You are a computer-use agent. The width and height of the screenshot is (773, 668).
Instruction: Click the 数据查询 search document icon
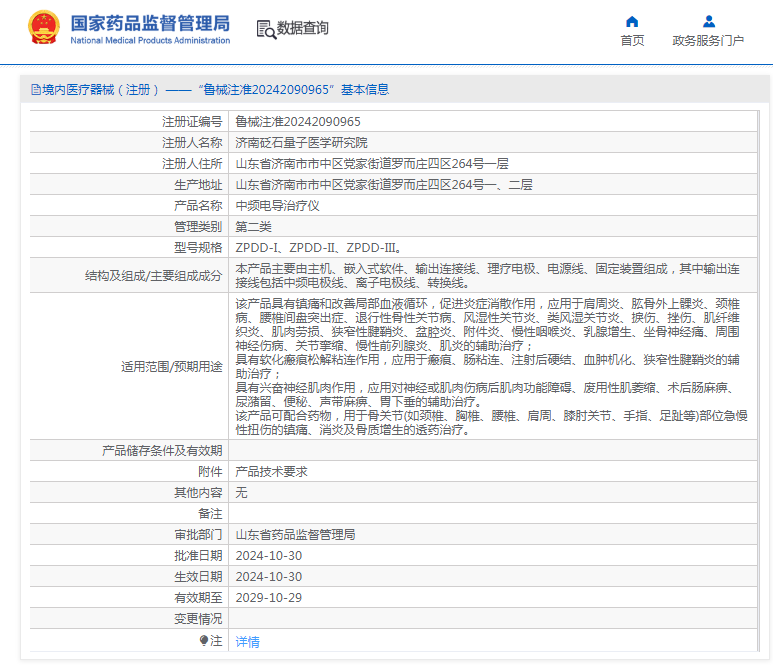click(x=266, y=29)
